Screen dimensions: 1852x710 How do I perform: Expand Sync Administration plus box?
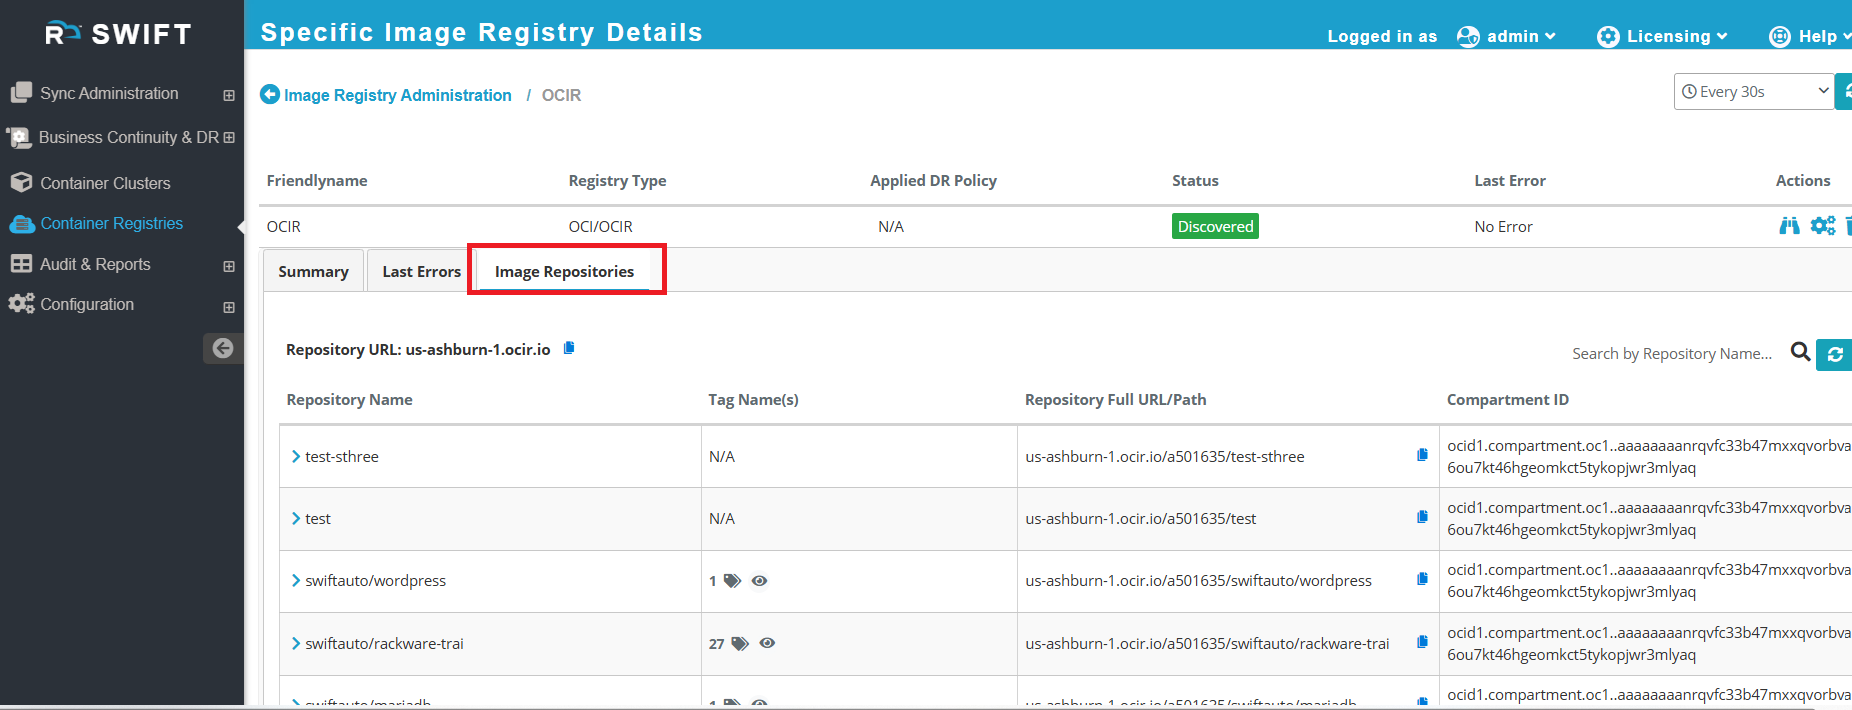(229, 95)
